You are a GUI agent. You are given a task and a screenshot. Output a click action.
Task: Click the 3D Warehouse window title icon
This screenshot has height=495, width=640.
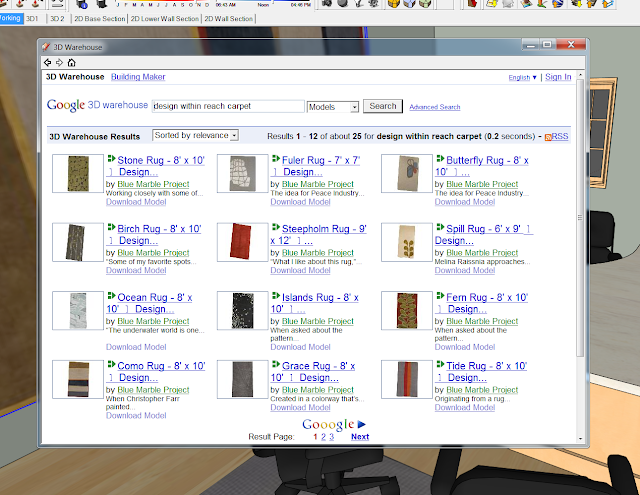(x=46, y=47)
